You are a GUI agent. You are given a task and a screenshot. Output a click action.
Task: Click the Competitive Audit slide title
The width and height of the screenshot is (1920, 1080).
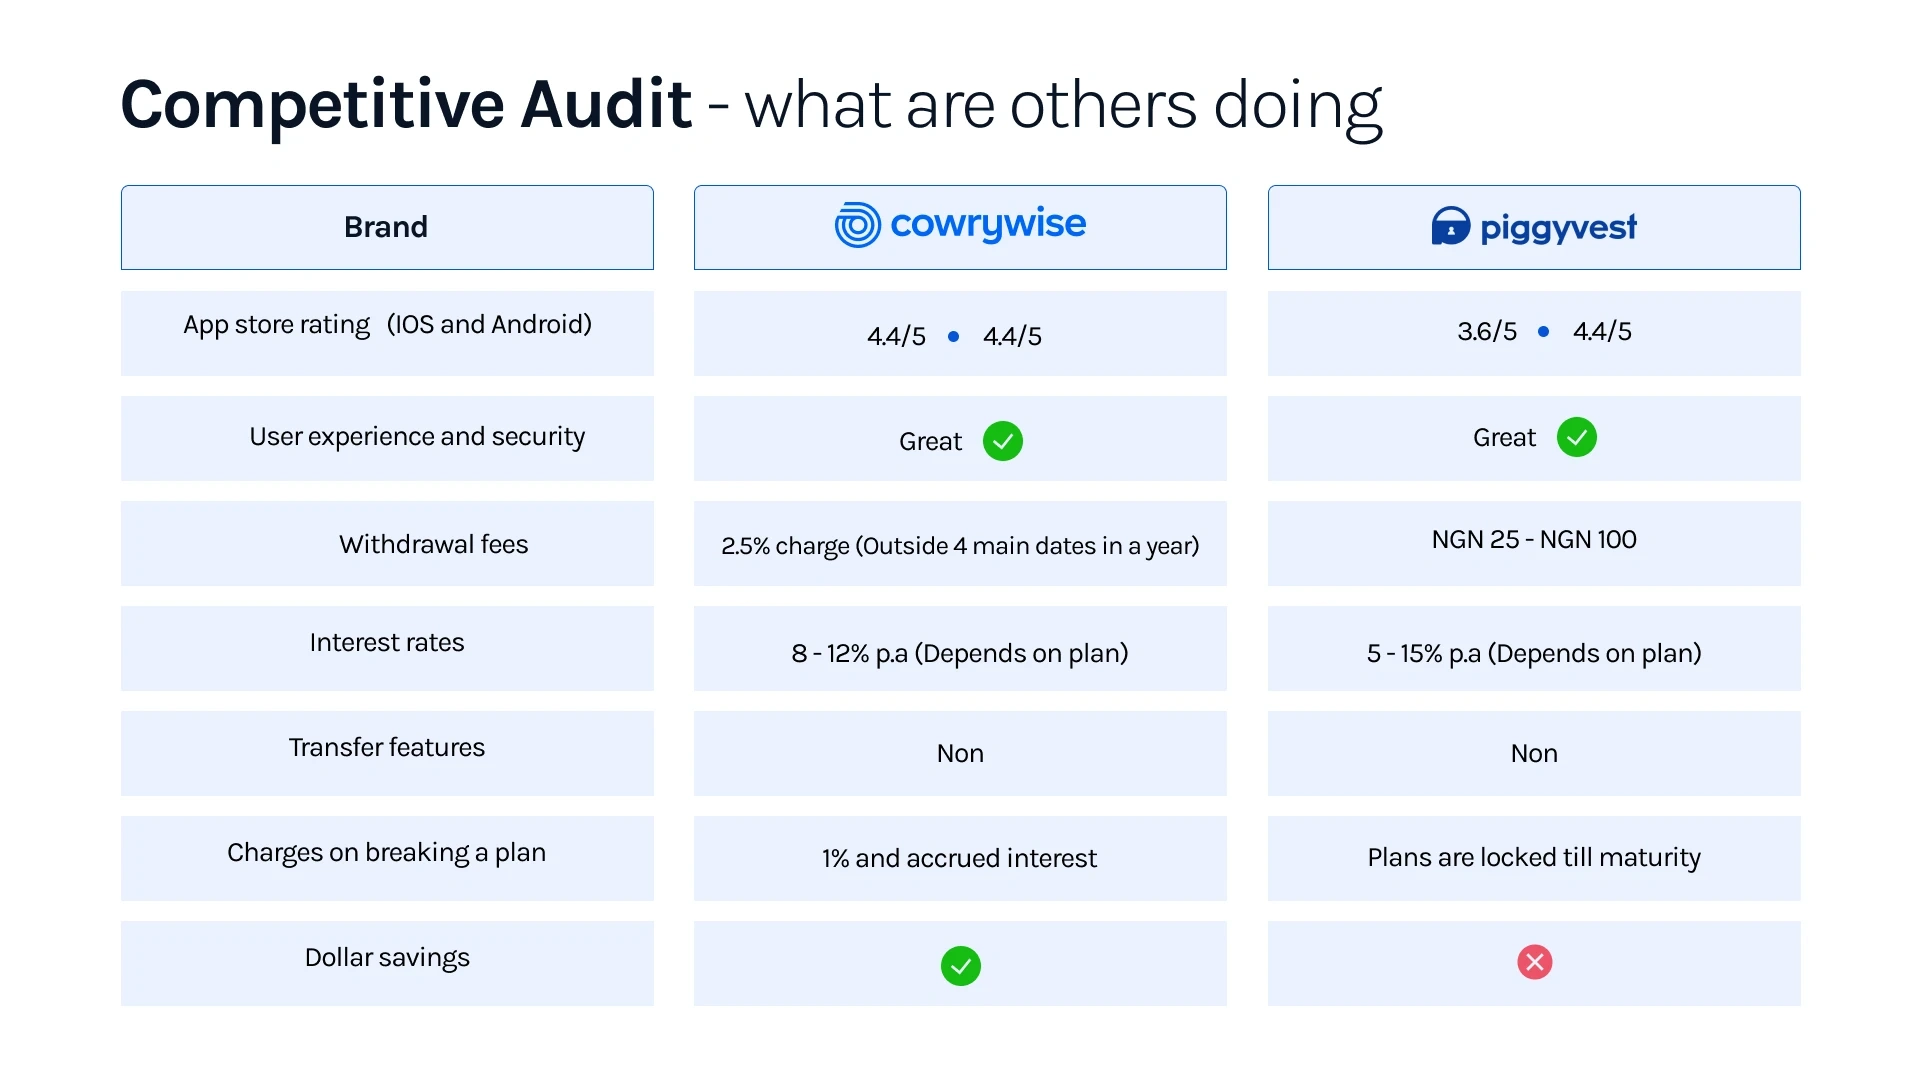pos(405,104)
